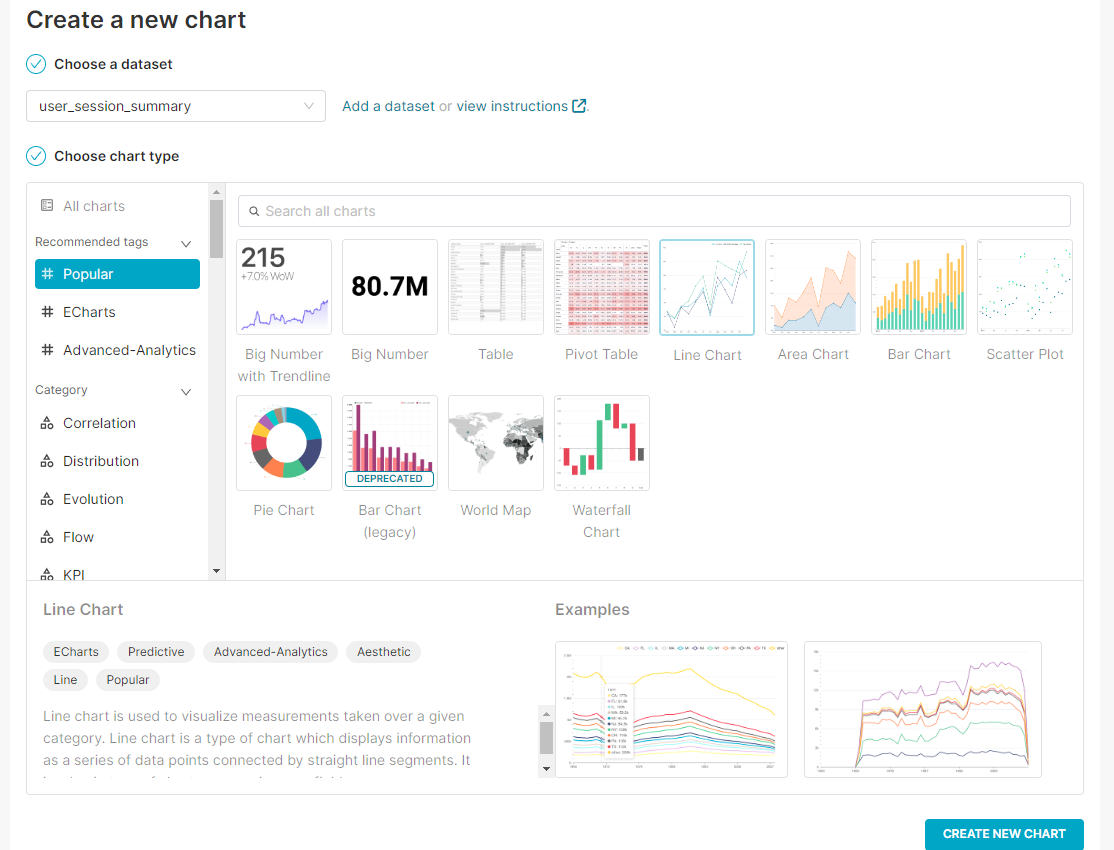Image resolution: width=1114 pixels, height=850 pixels.
Task: Click the category icon beside Distribution
Action: click(47, 461)
